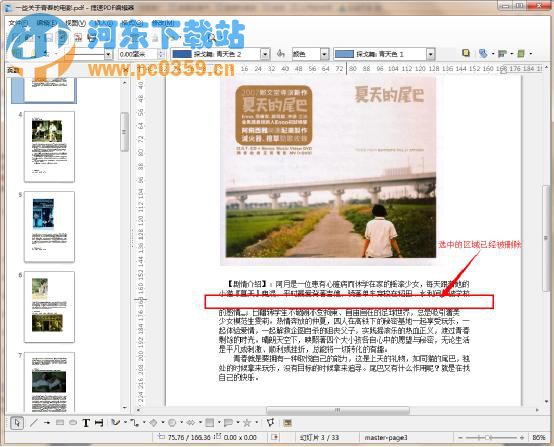Click the blue 青天色 2 line color swatch

(x=182, y=54)
